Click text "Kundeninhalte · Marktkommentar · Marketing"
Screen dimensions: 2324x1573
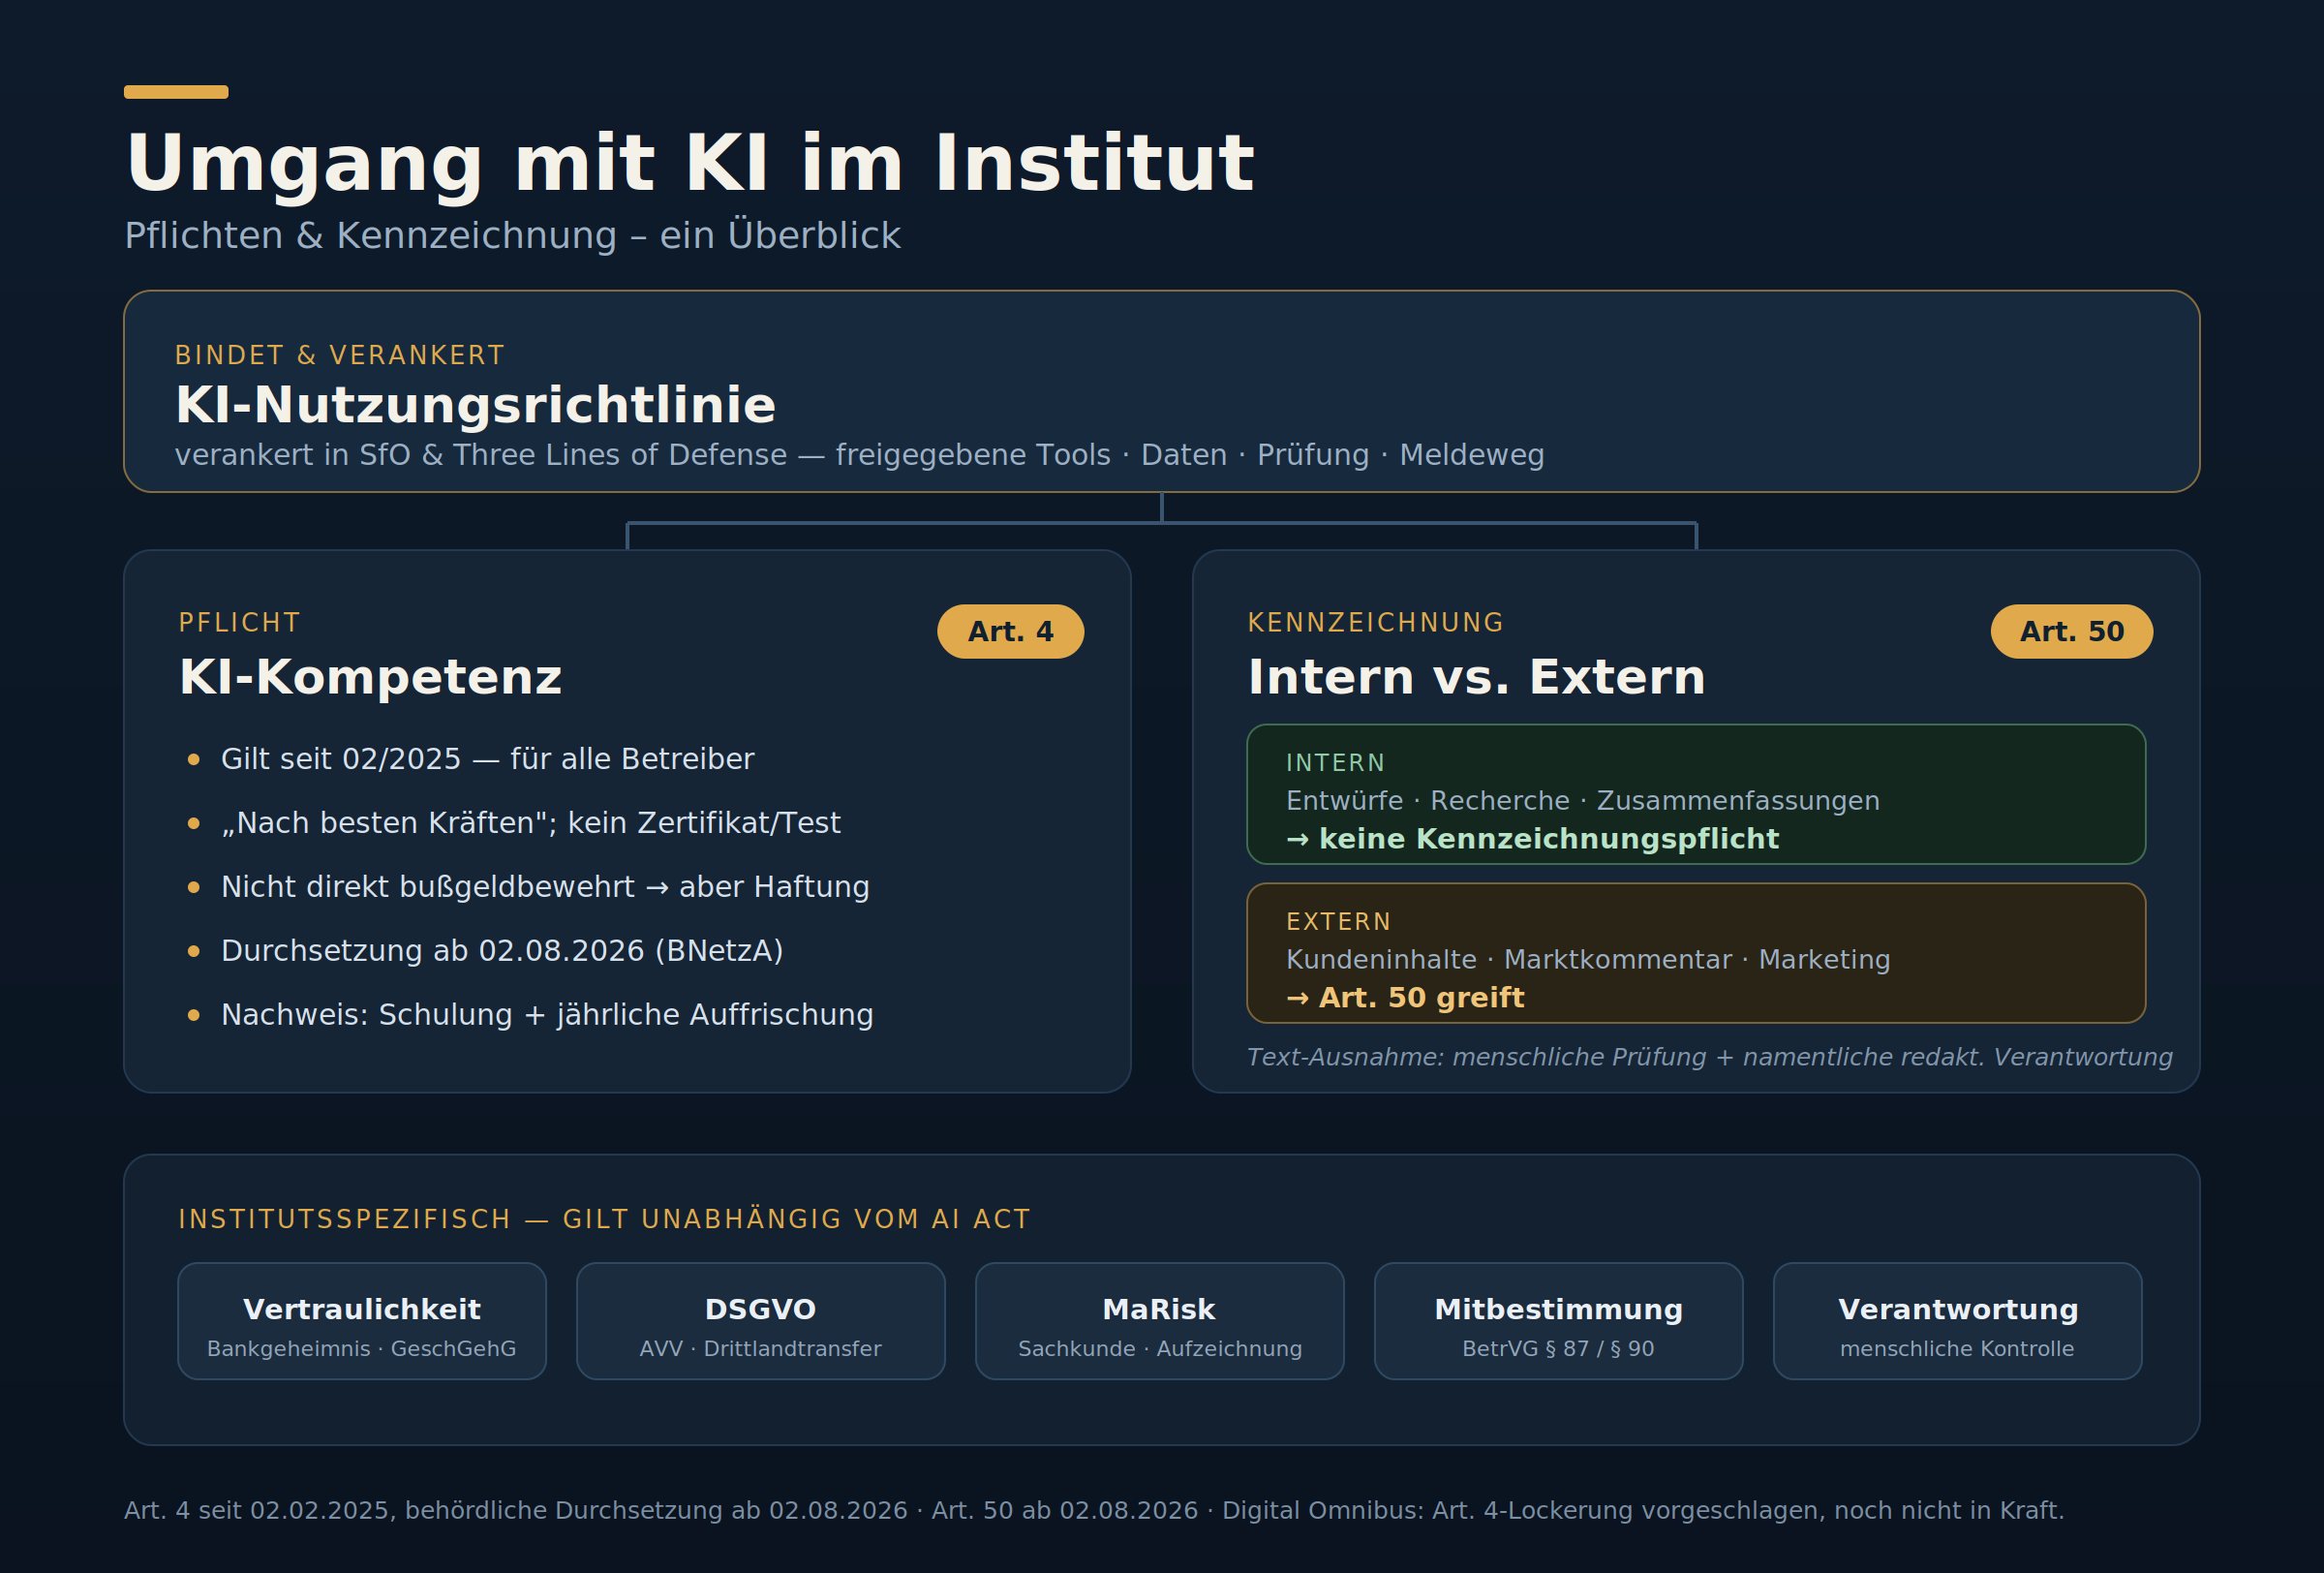[x=1588, y=960]
